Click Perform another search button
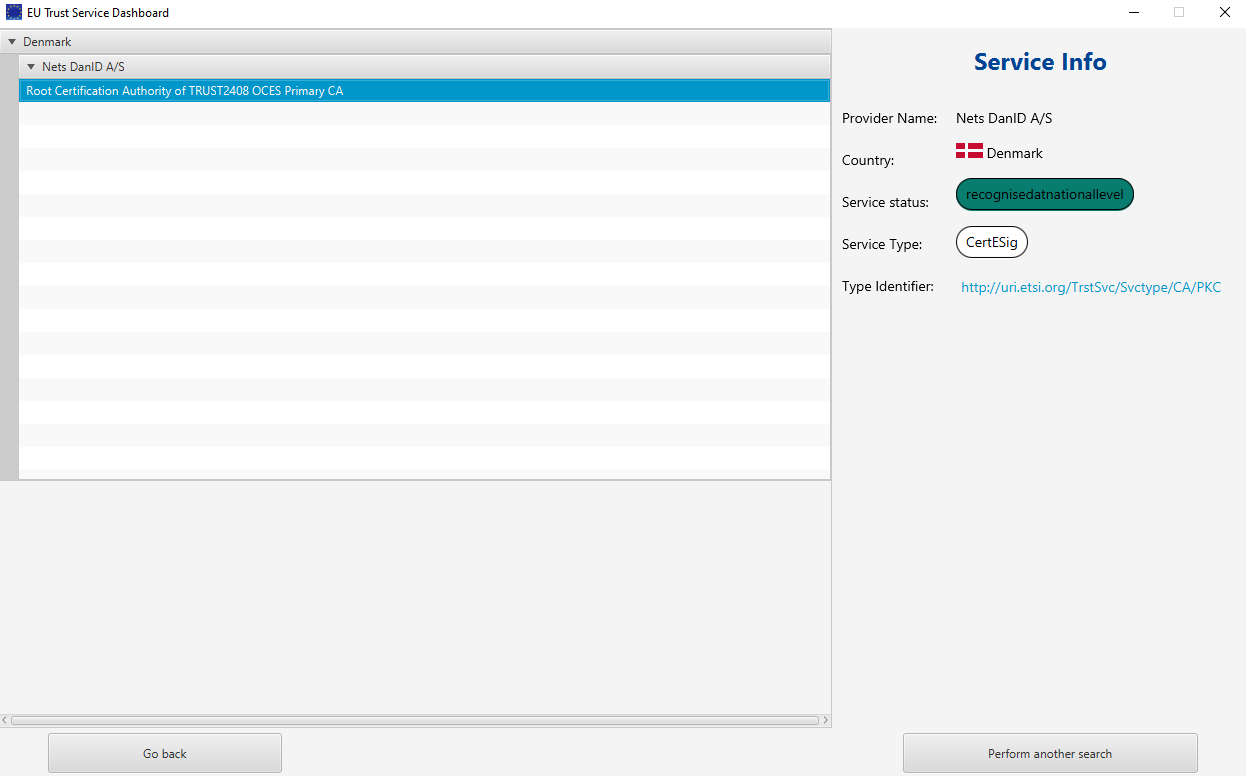The width and height of the screenshot is (1246, 776). 1050,753
